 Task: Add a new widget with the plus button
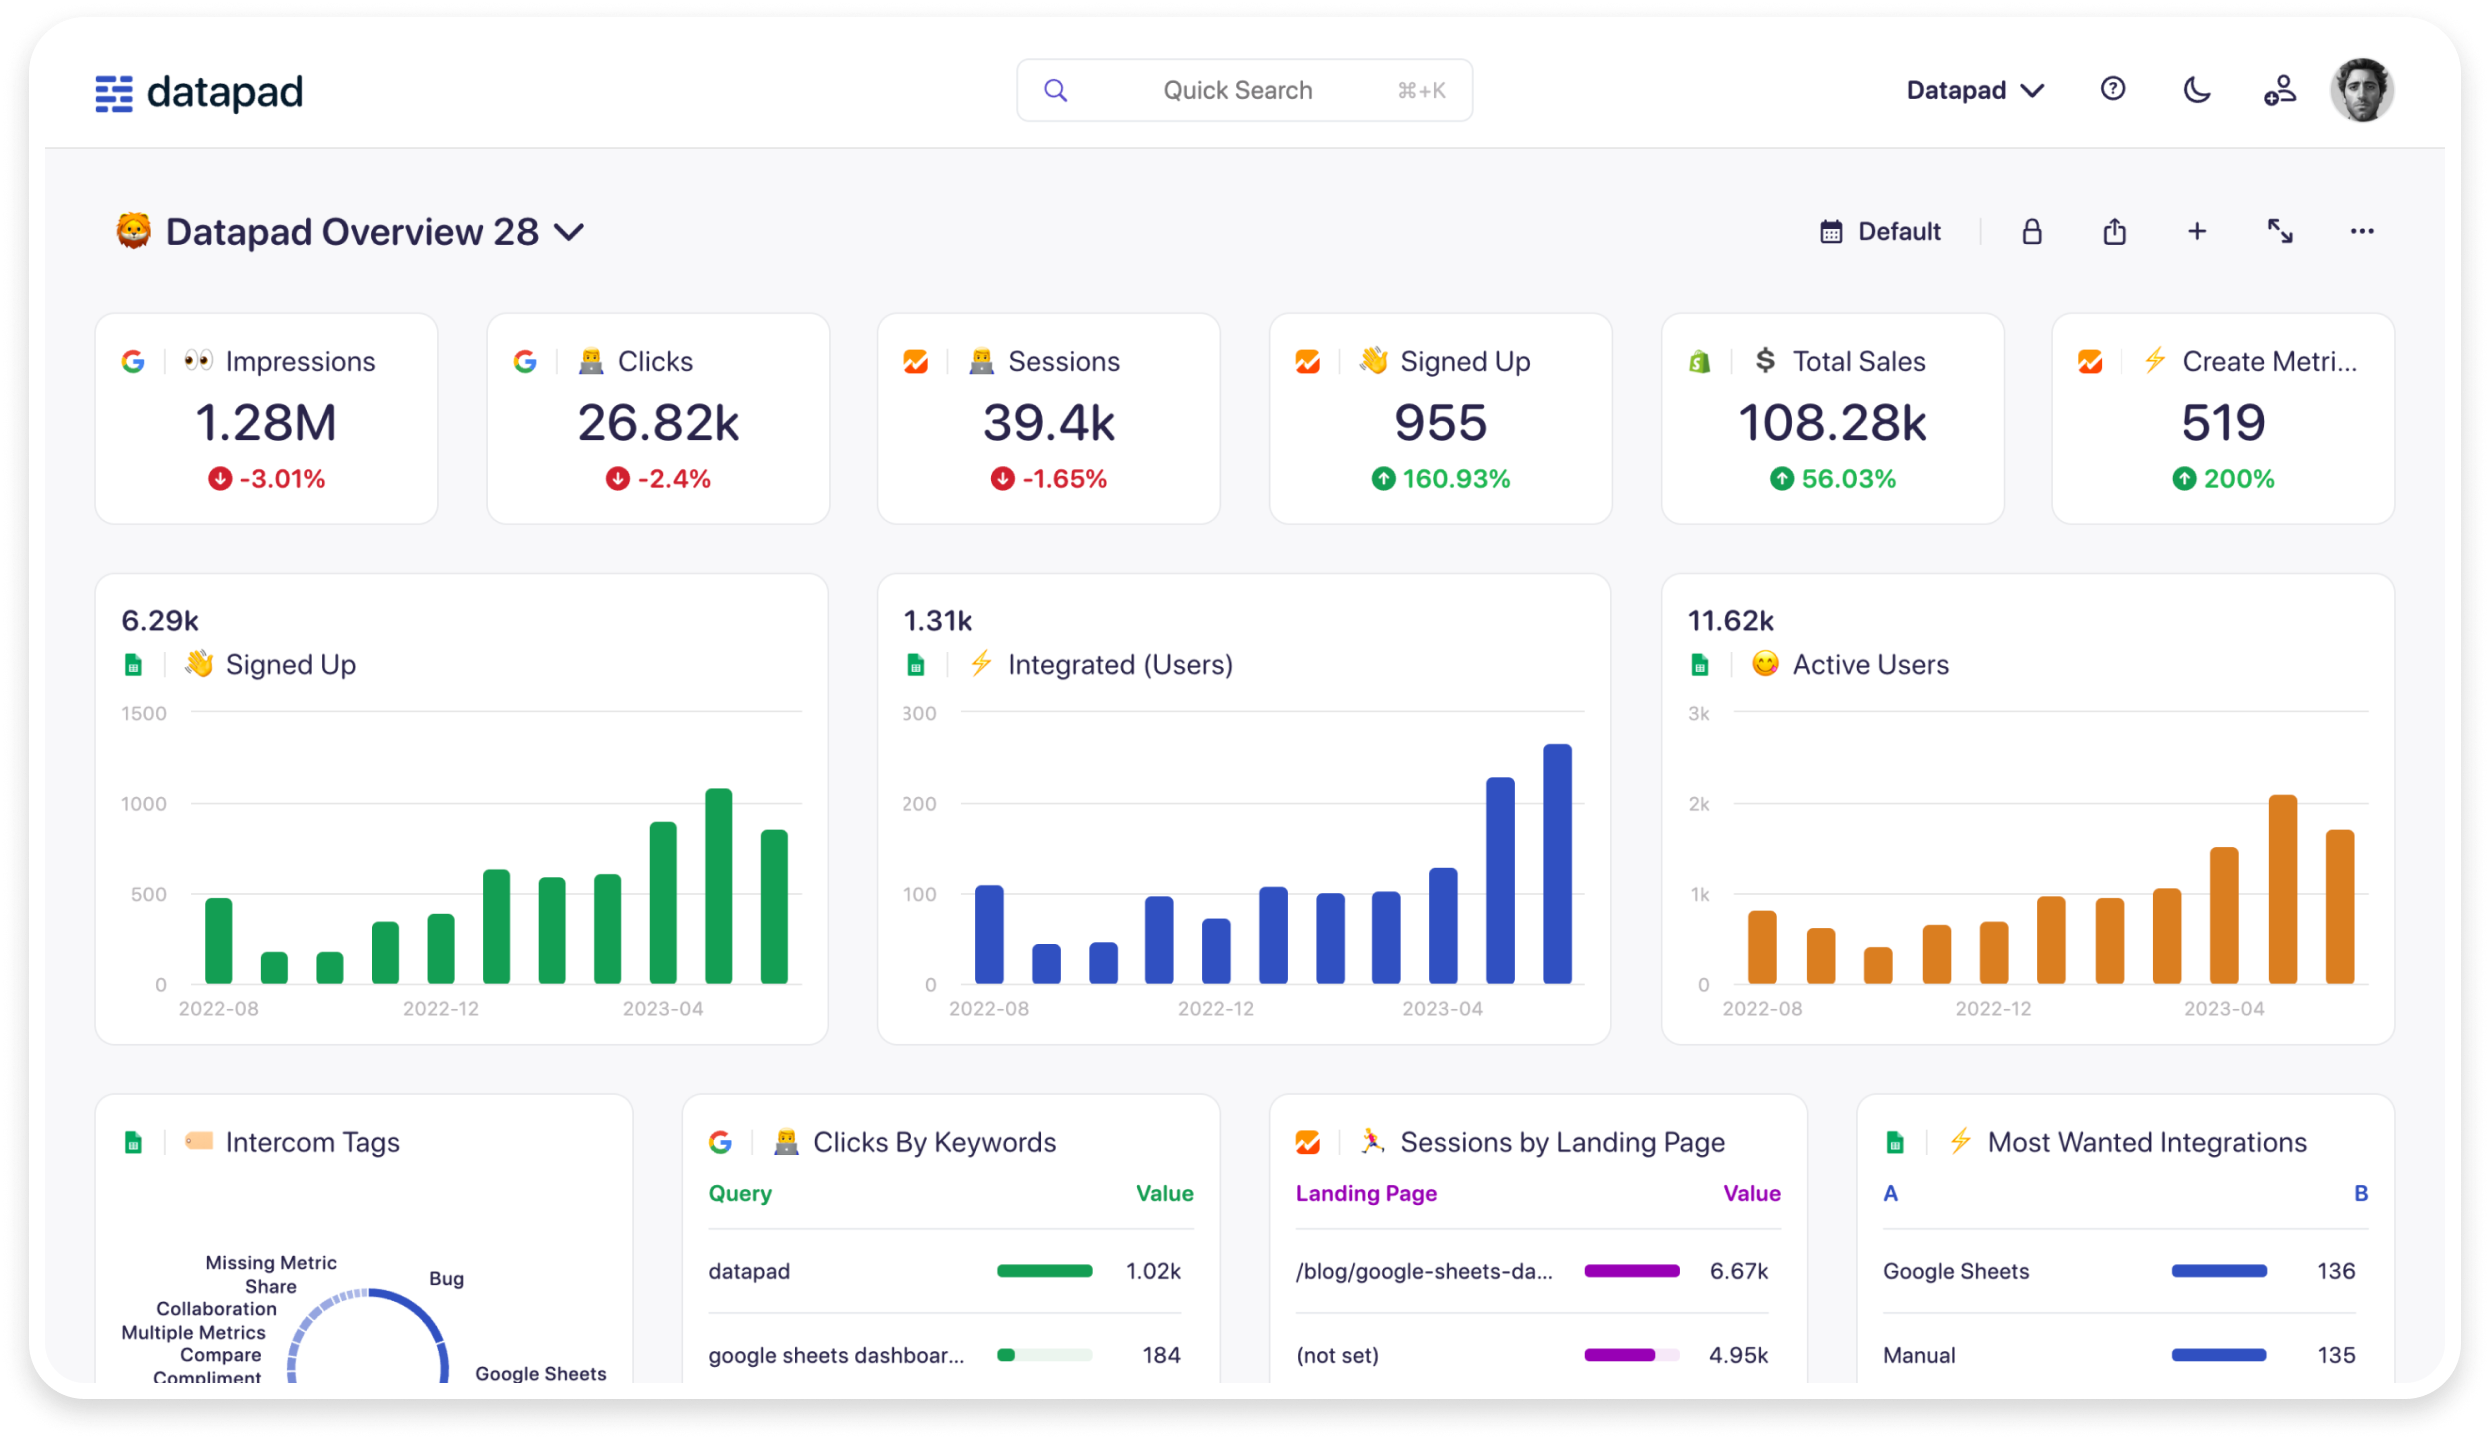coord(2197,231)
